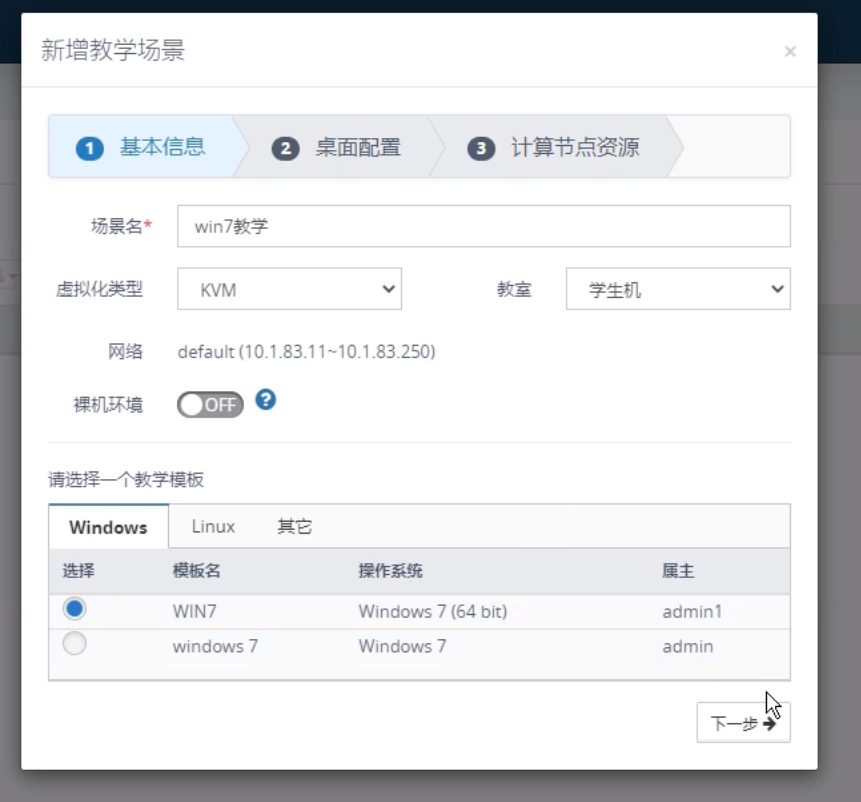Viewport: 861px width, 802px height.
Task: Click the Windows 7 (64 bit) row cell
Action: pos(432,611)
